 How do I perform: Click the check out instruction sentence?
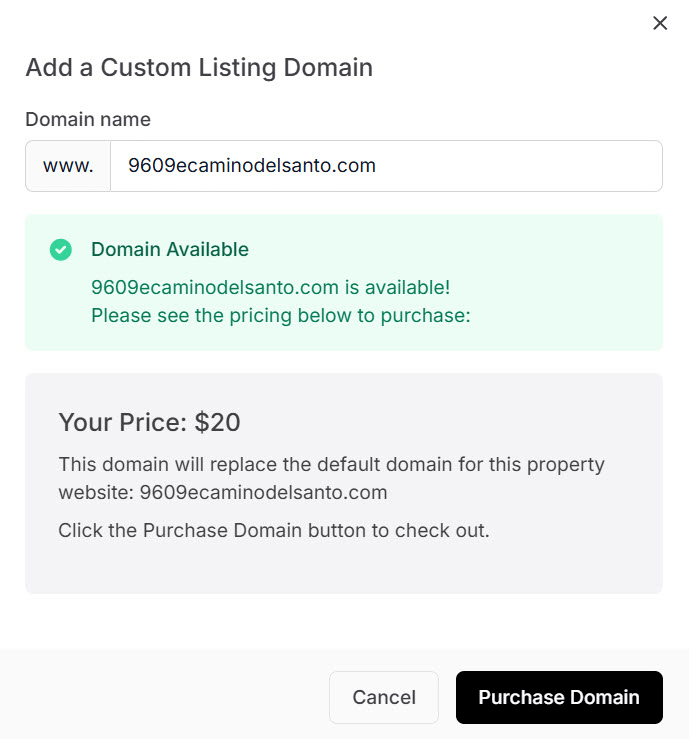(274, 530)
